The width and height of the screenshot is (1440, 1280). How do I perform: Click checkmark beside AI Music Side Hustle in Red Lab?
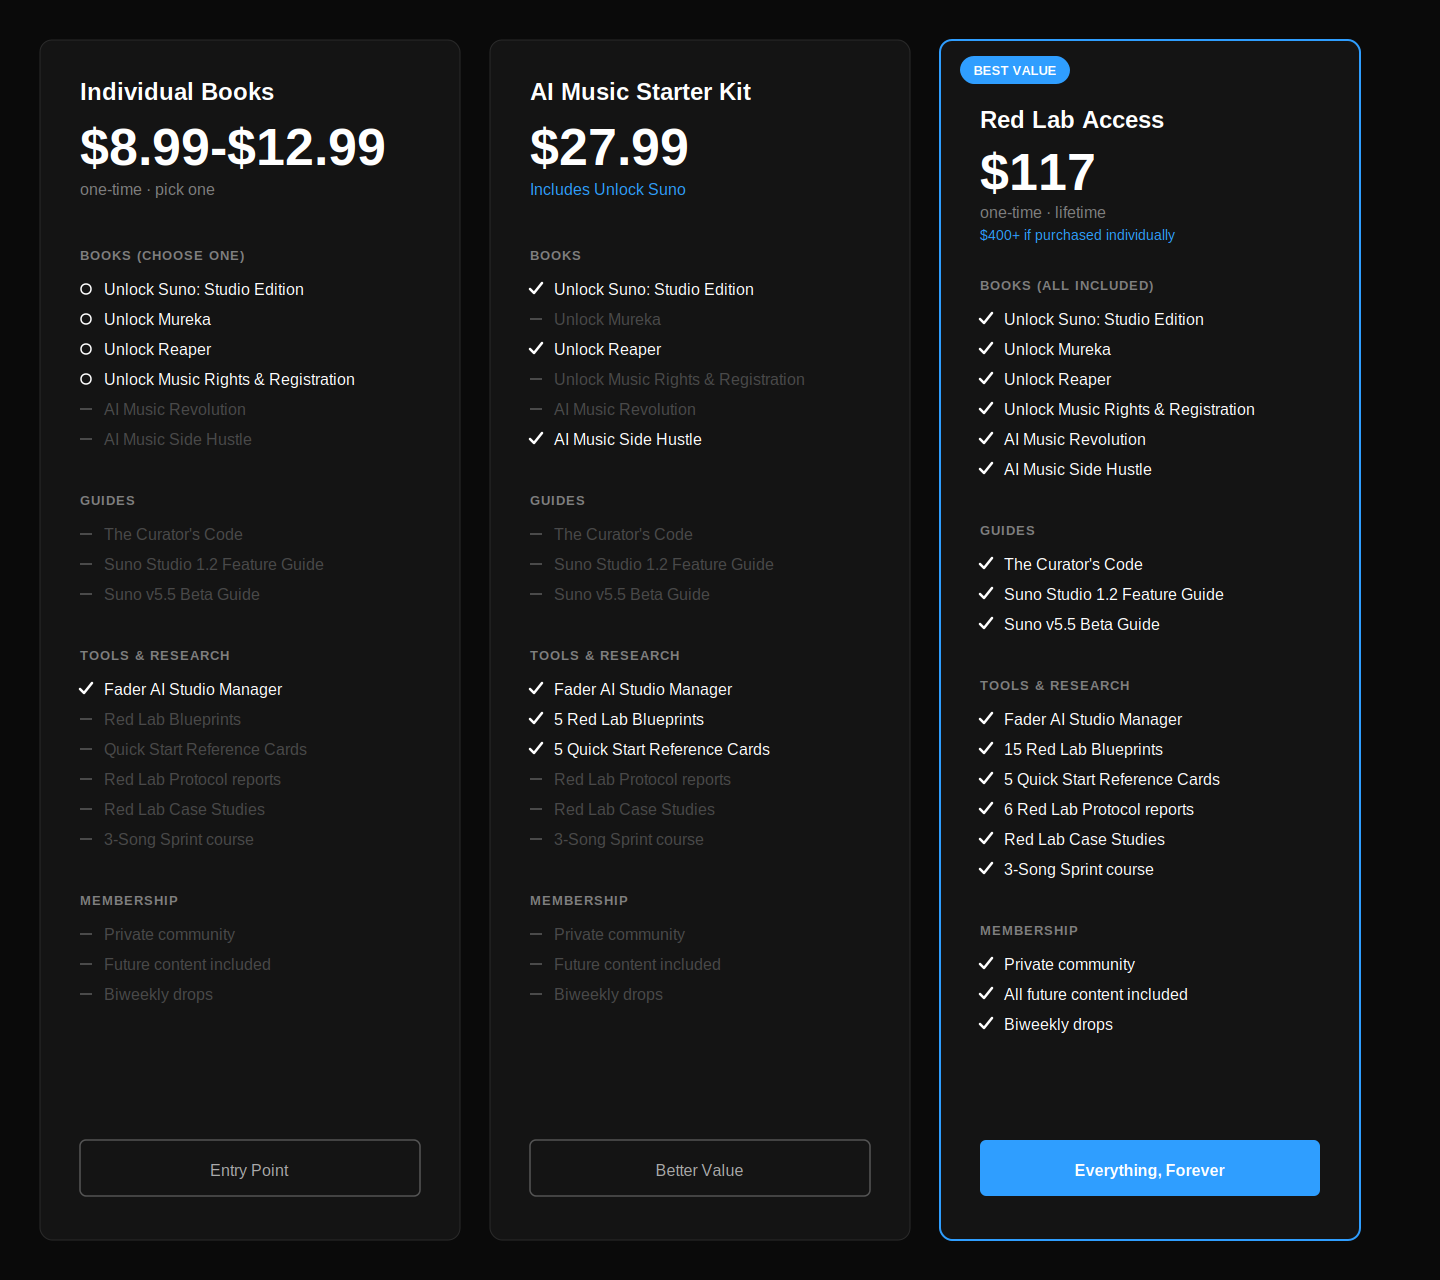[x=986, y=468]
